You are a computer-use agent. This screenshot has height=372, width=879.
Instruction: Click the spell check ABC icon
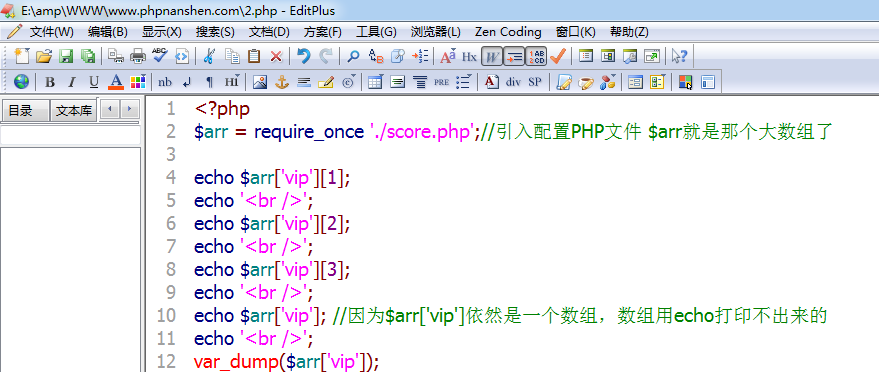pyautogui.click(x=160, y=56)
